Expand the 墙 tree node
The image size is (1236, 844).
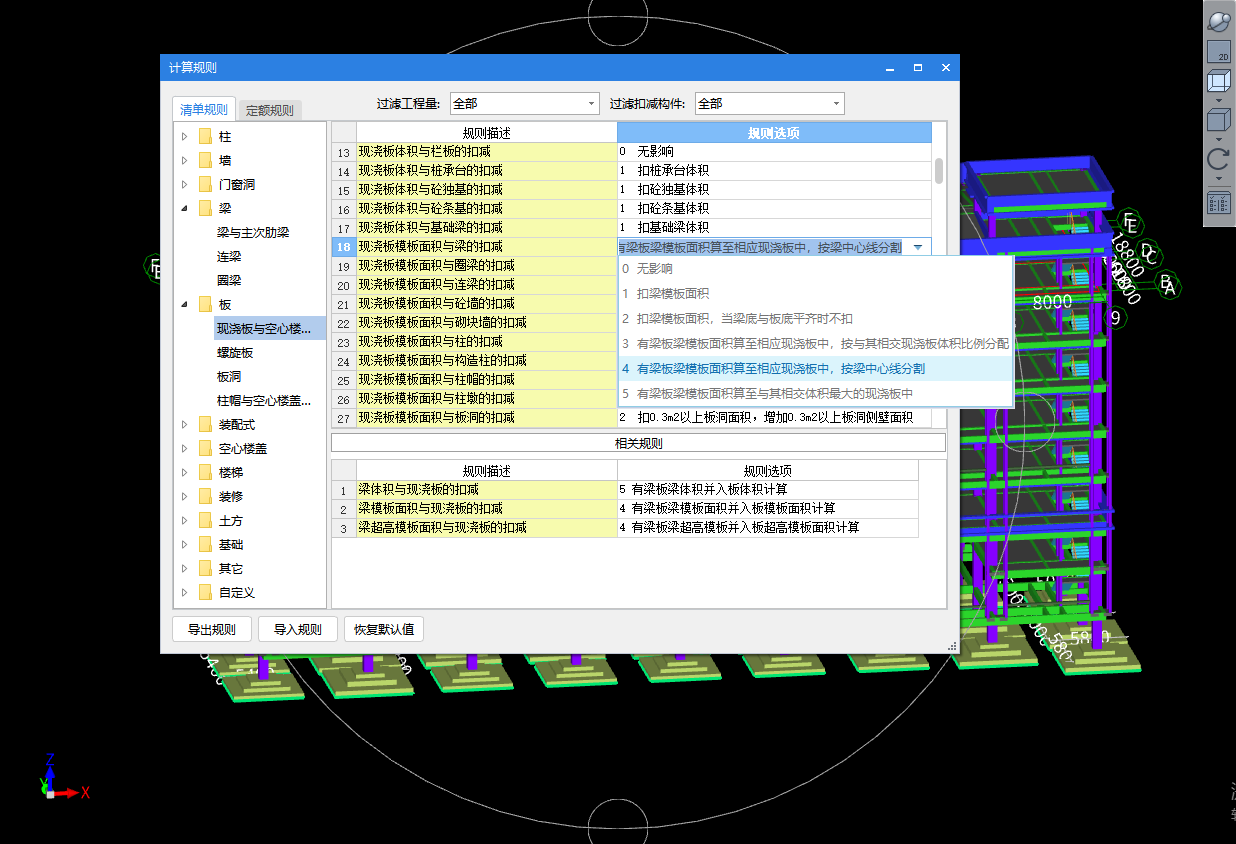click(185, 160)
